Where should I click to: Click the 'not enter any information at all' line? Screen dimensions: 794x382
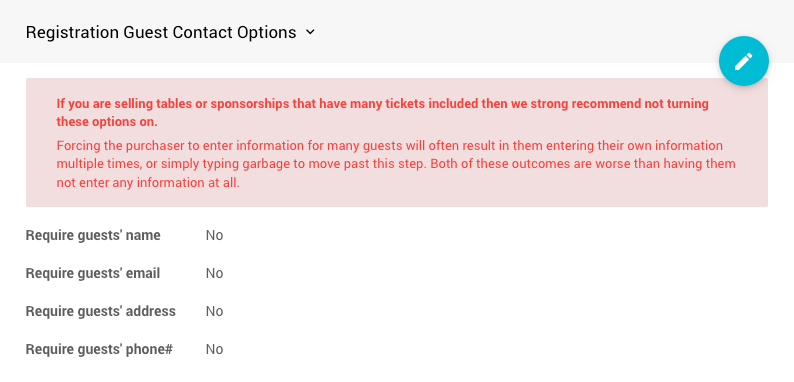tap(148, 183)
